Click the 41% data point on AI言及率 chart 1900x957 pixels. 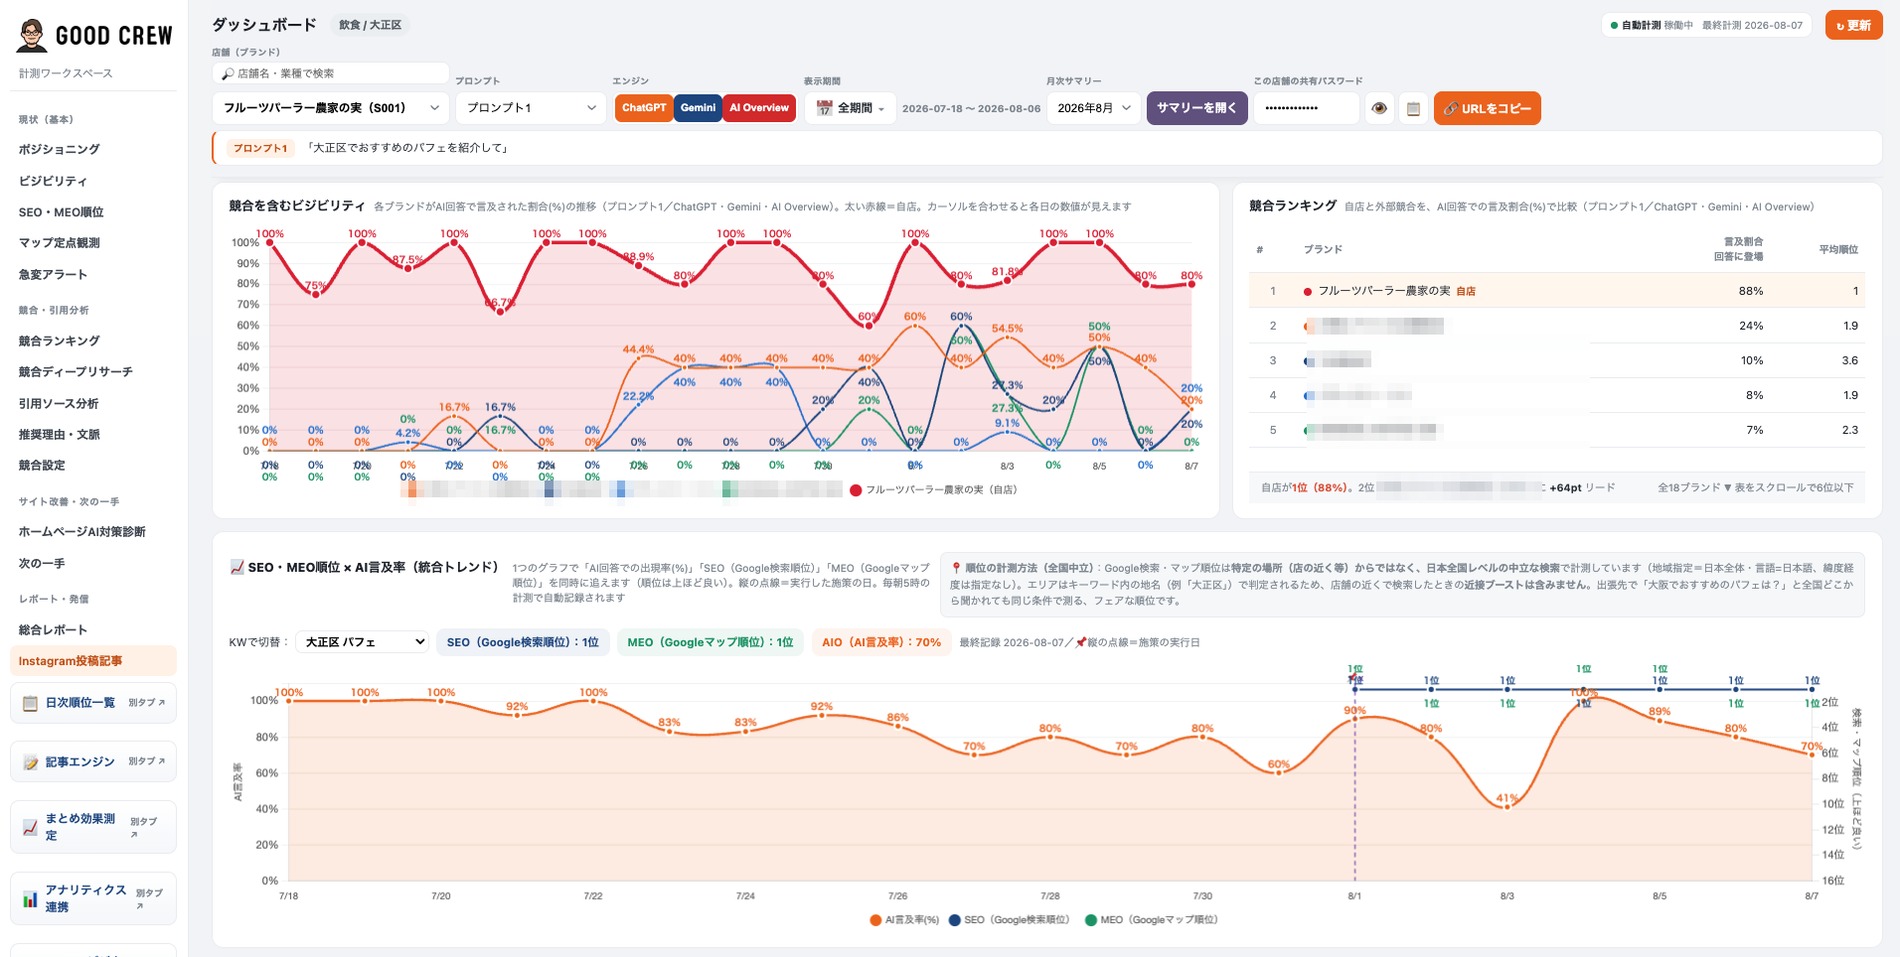tap(1507, 806)
